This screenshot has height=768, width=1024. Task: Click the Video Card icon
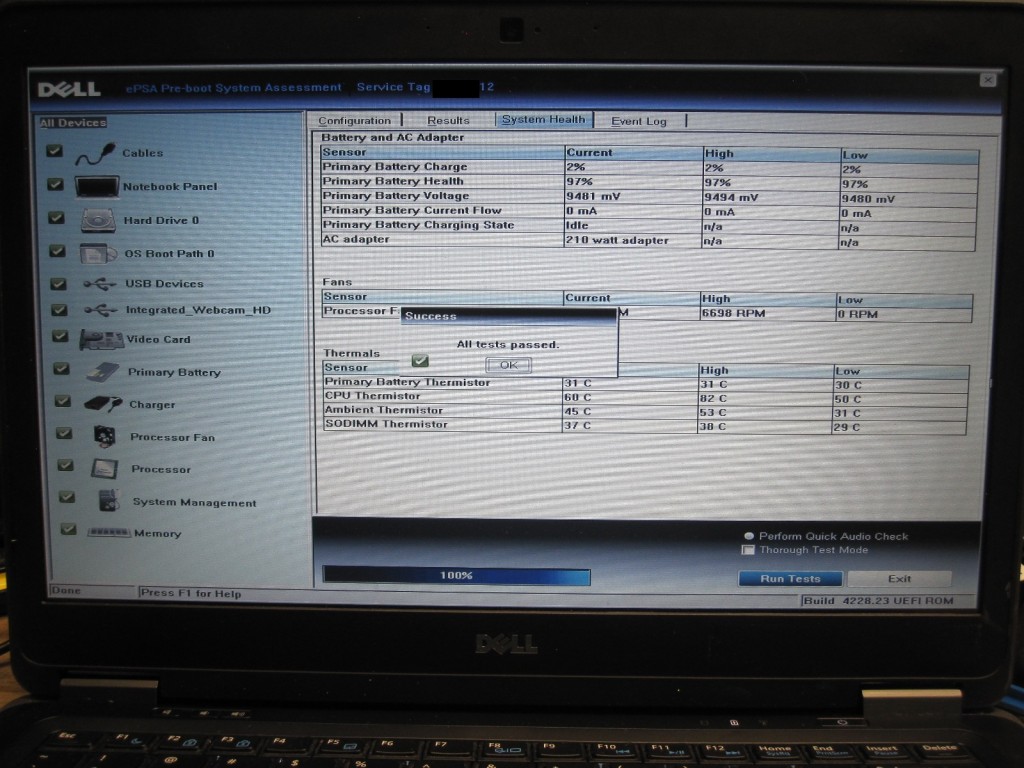101,340
